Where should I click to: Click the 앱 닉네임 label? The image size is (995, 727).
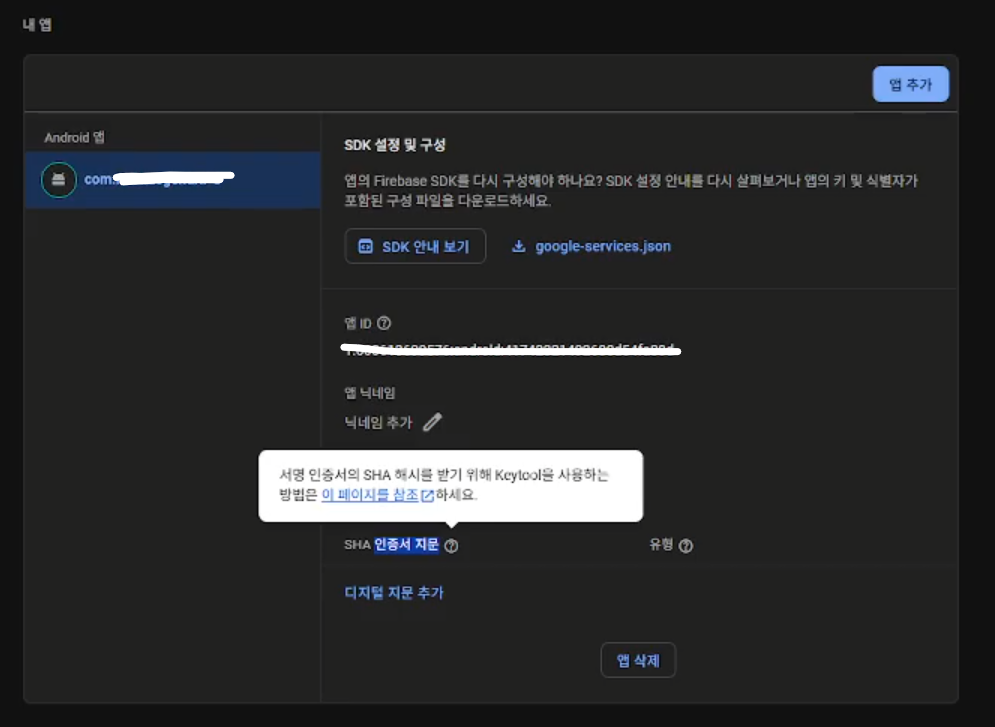click(370, 393)
